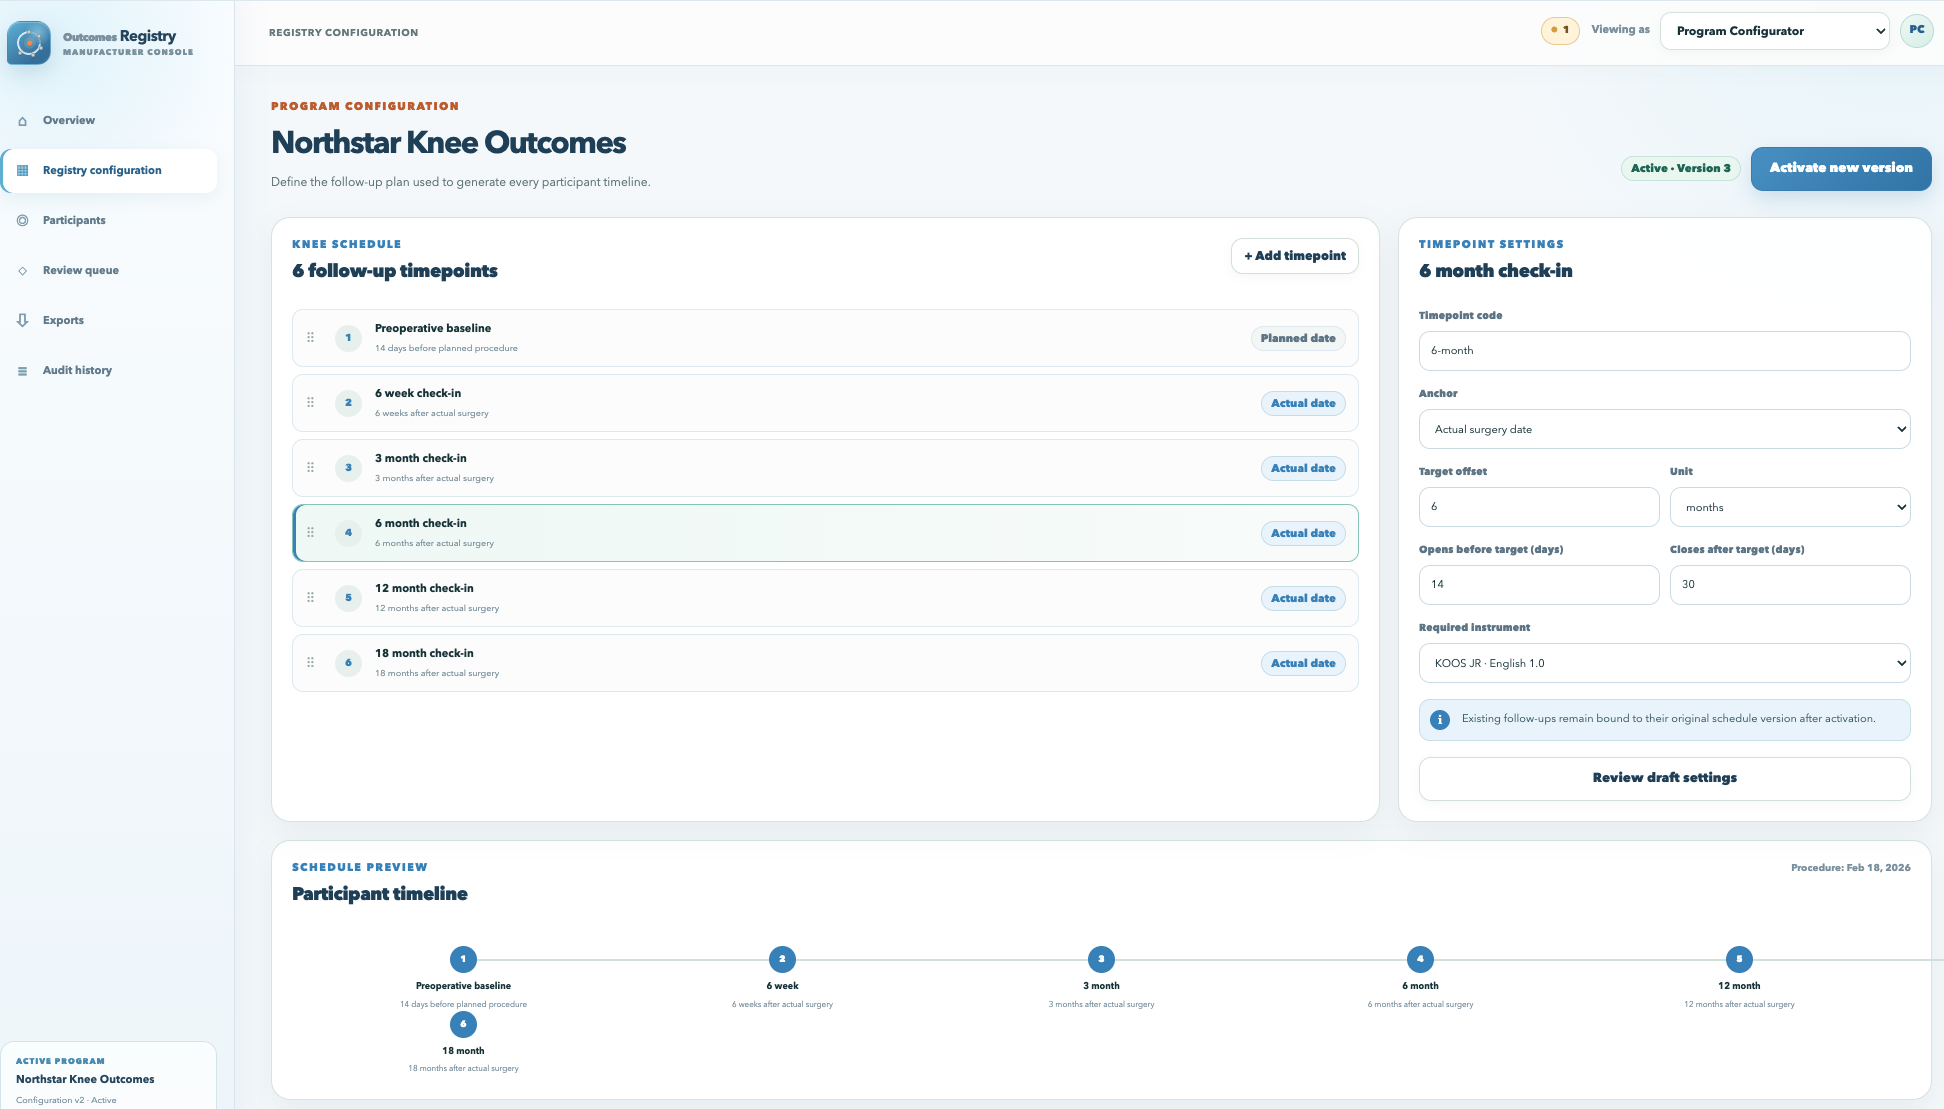Click the Review draft settings button

1664,778
